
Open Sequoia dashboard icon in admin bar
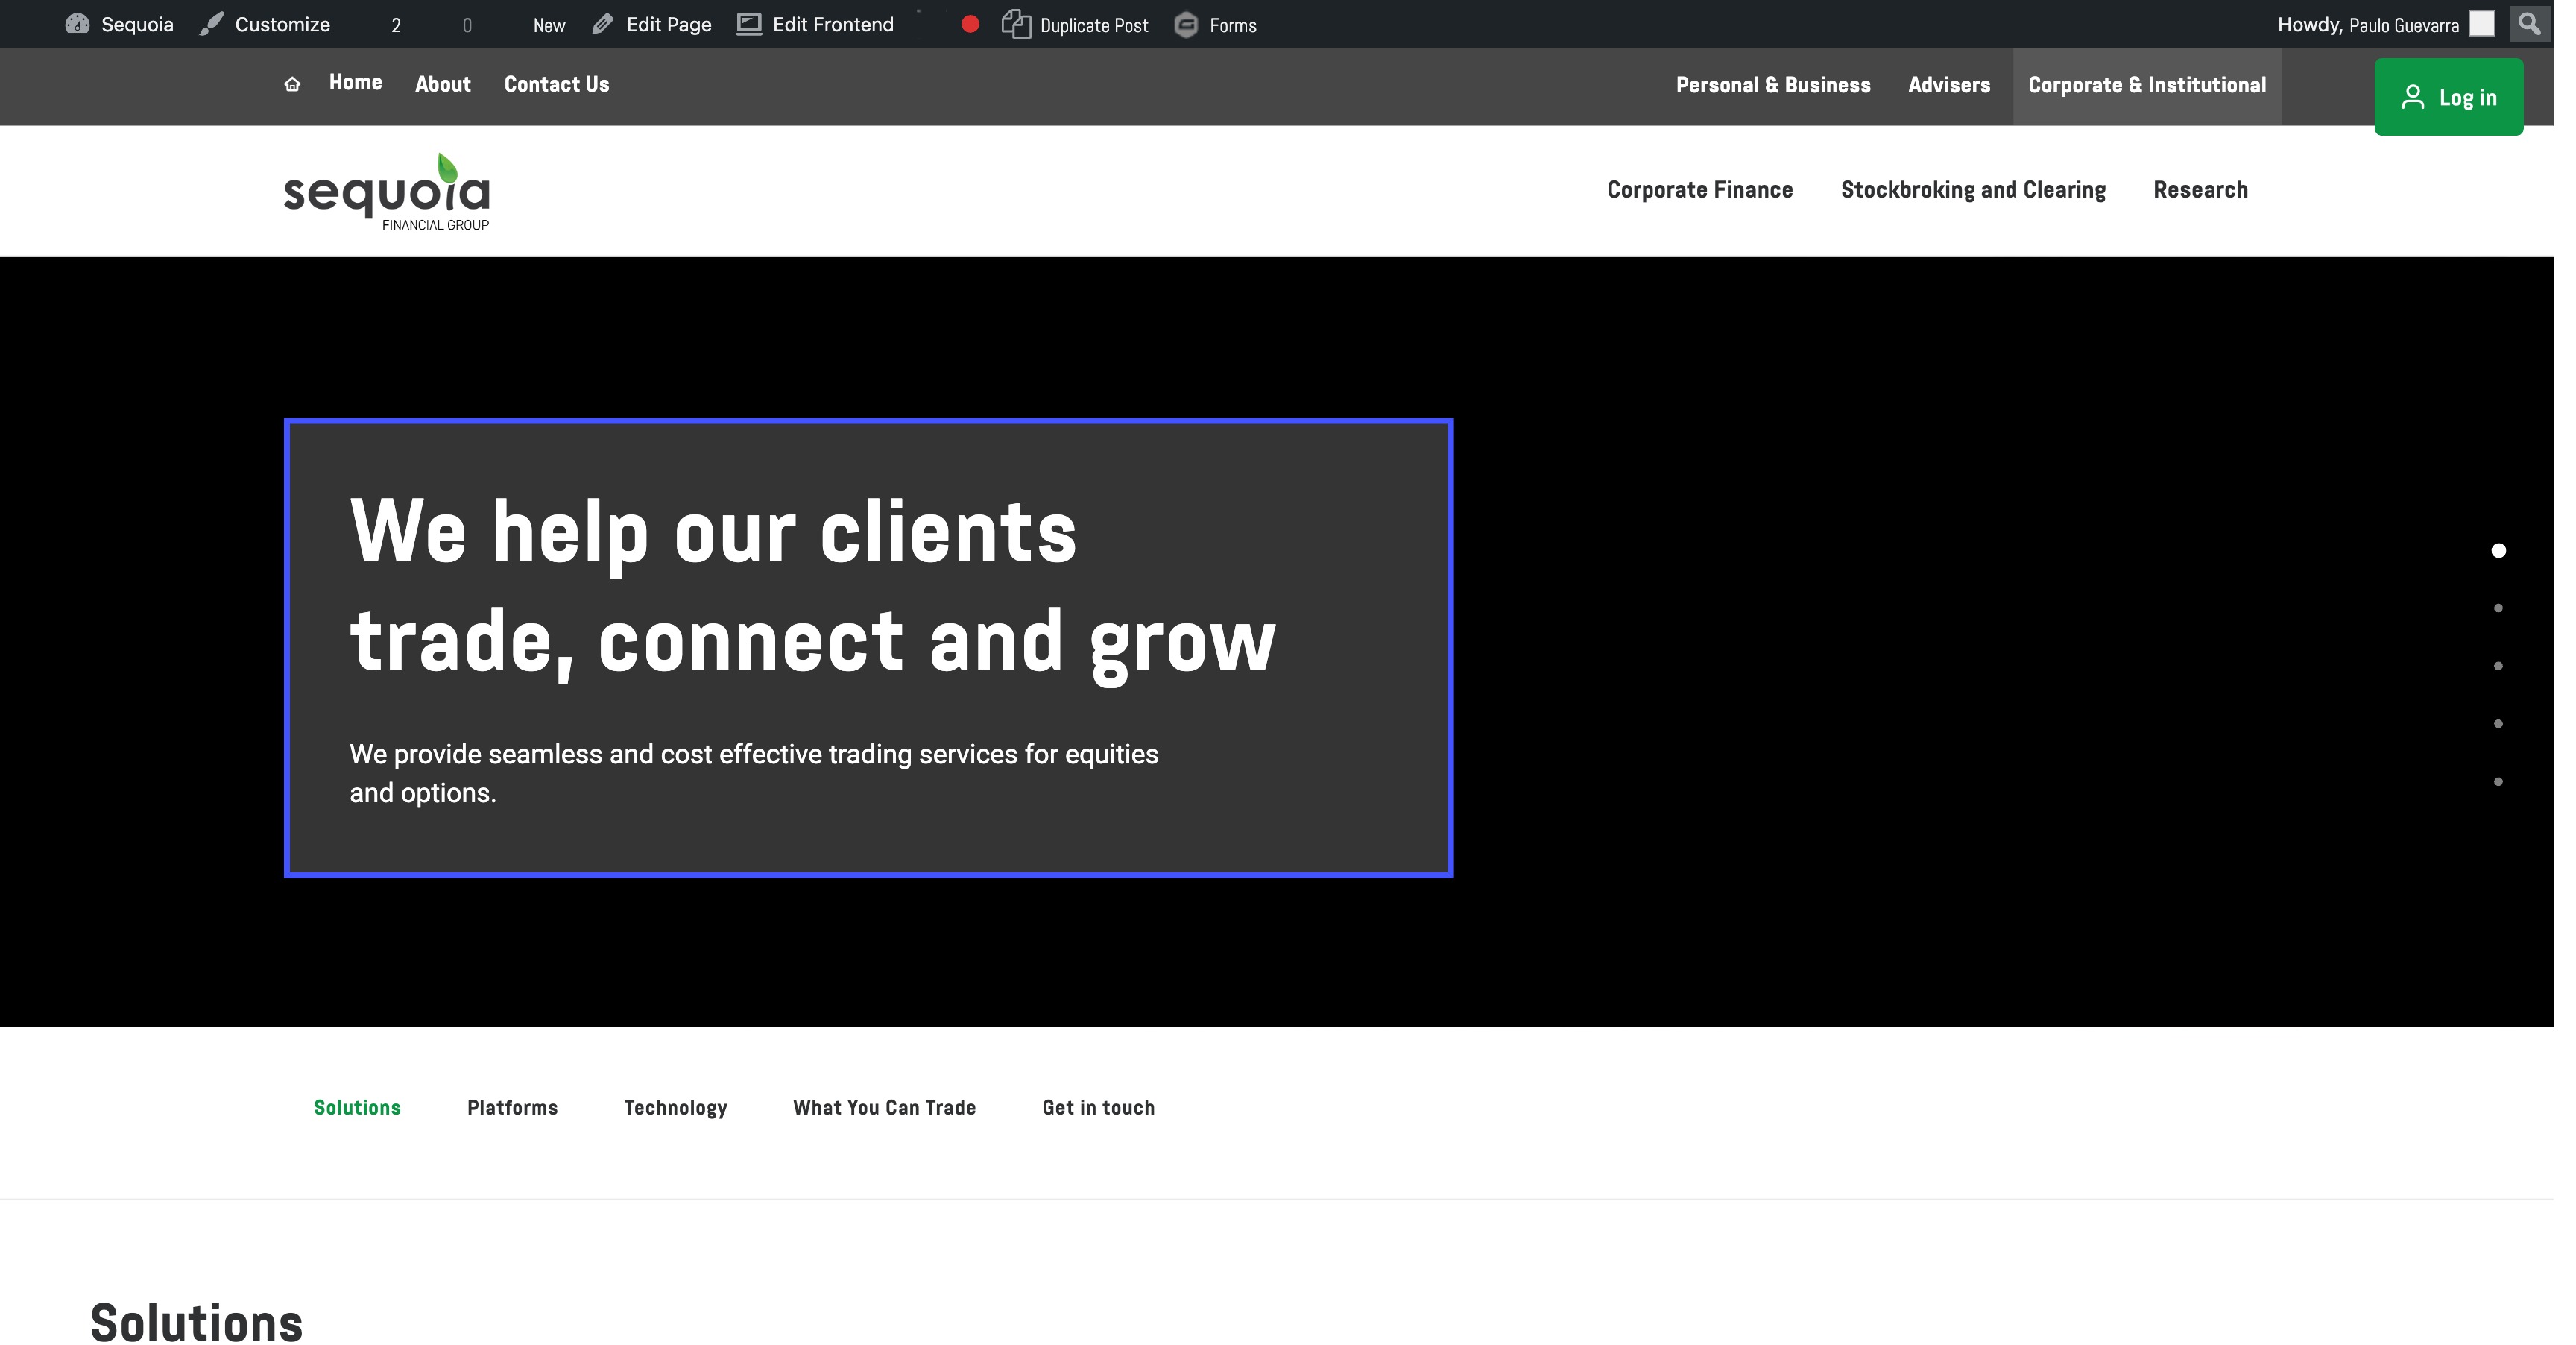coord(77,24)
